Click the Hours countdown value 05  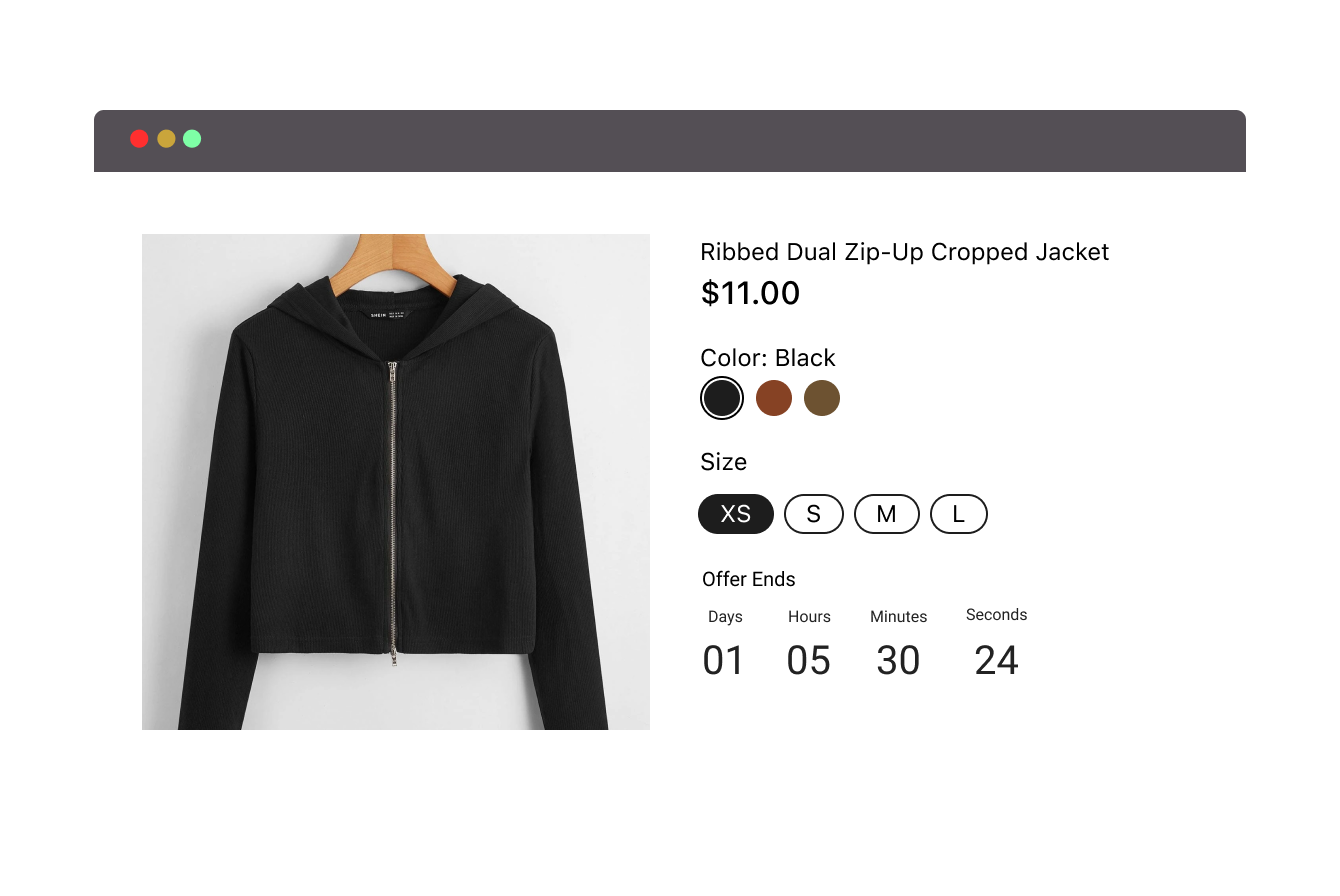(x=809, y=661)
